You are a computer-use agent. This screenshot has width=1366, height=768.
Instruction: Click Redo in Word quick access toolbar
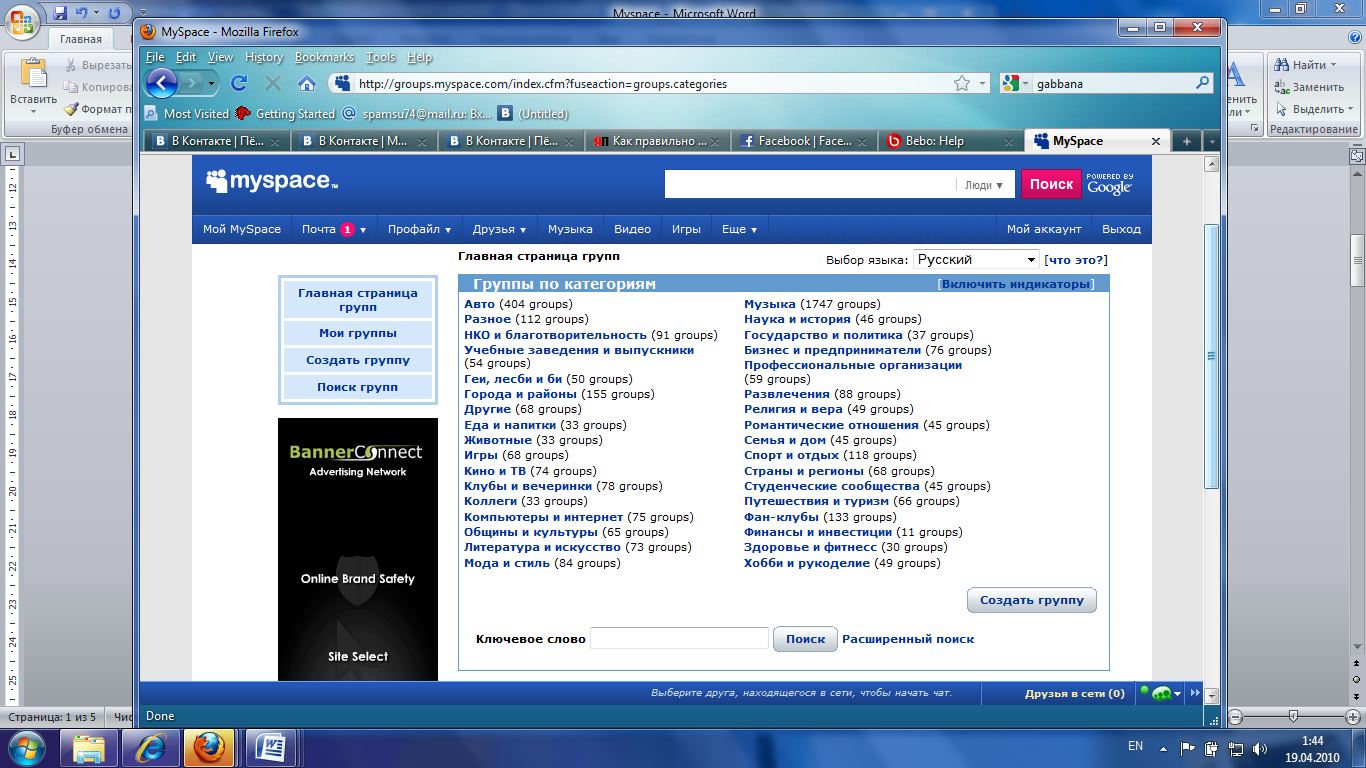click(x=114, y=13)
